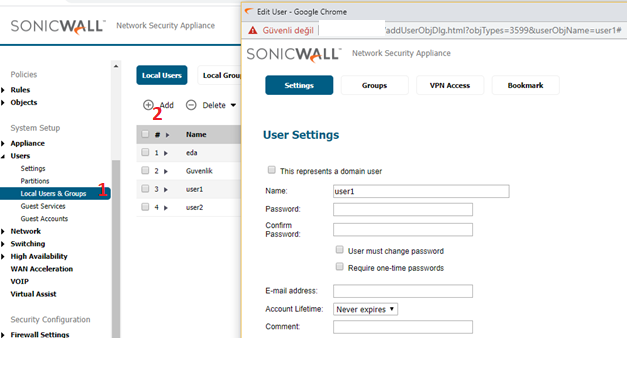Open Guest Services menu item
Viewport: 627px width, 382px height.
43,206
